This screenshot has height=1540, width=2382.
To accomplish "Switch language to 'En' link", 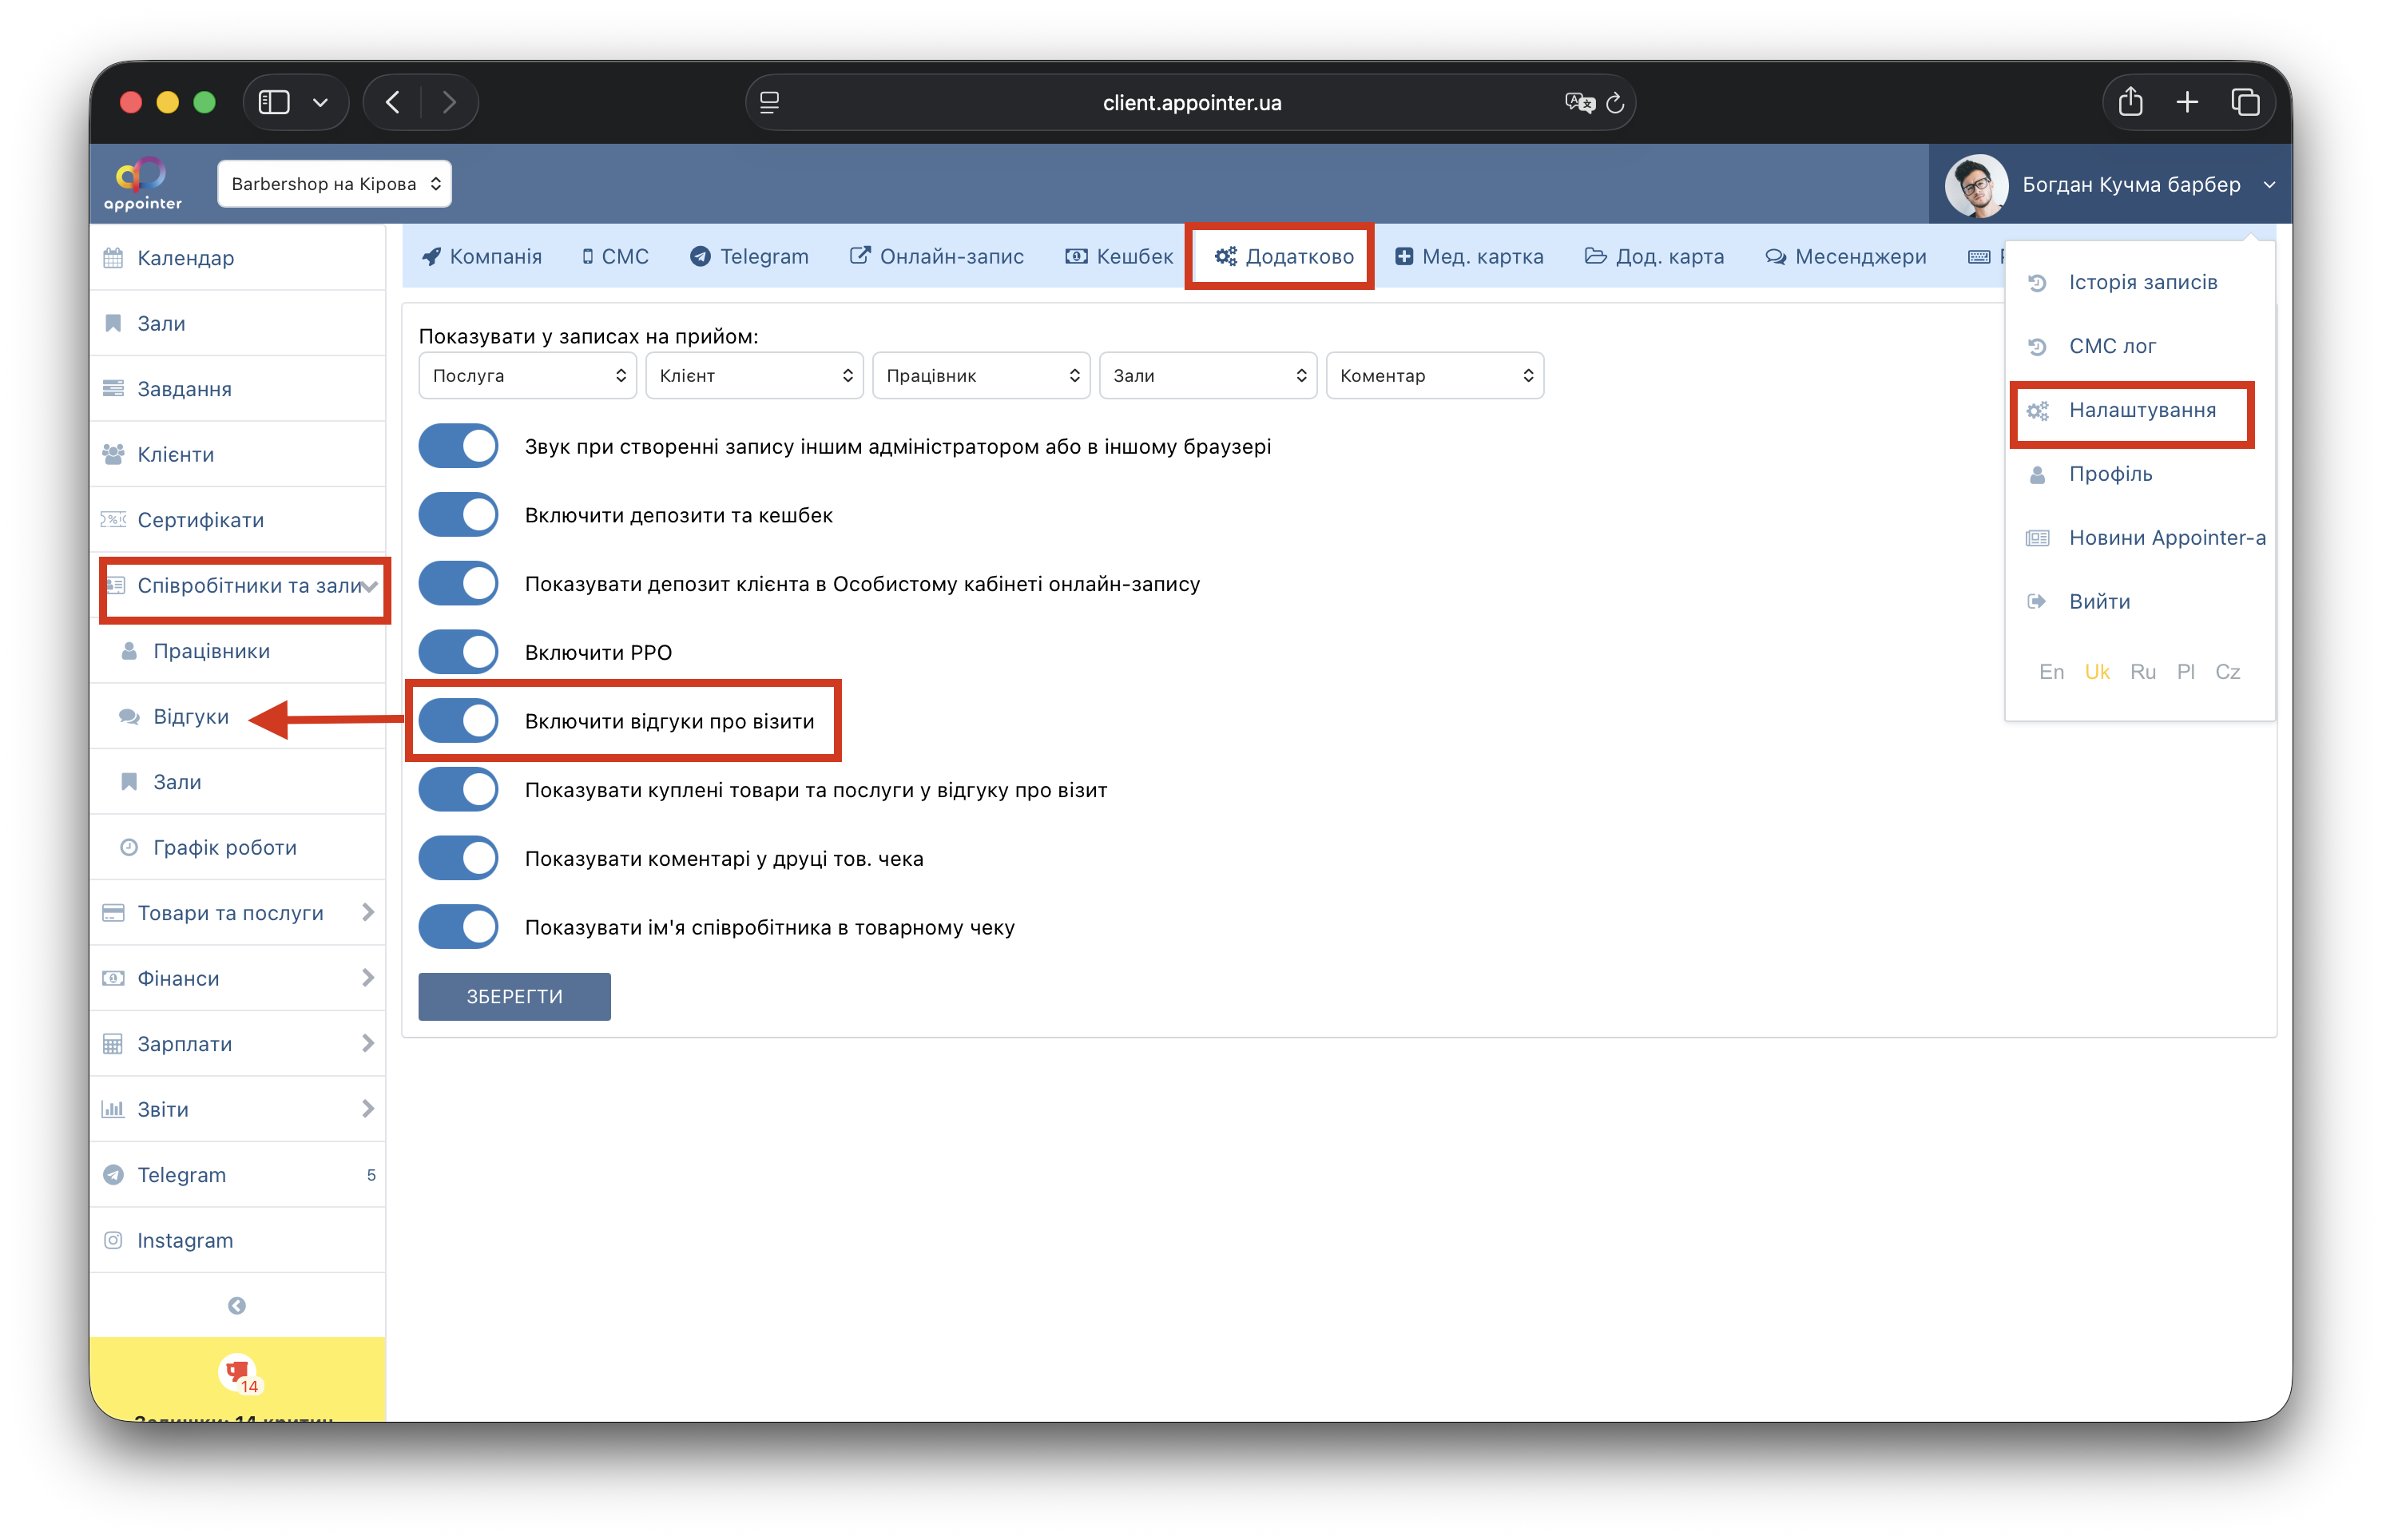I will pyautogui.click(x=2051, y=672).
